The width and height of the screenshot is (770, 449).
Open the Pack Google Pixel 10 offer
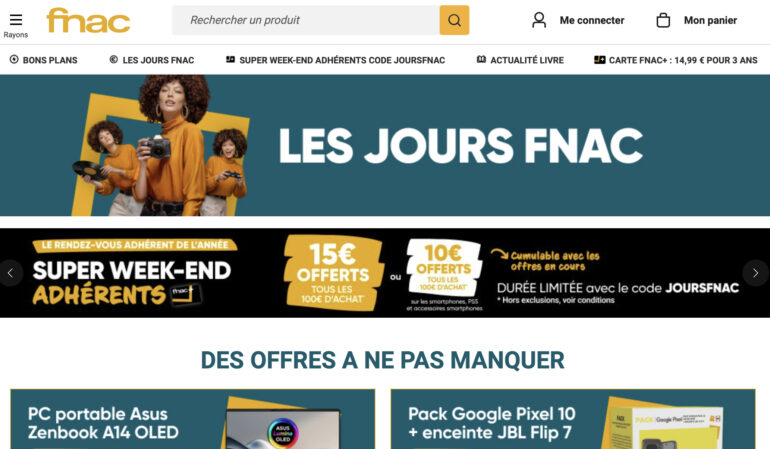coord(573,419)
